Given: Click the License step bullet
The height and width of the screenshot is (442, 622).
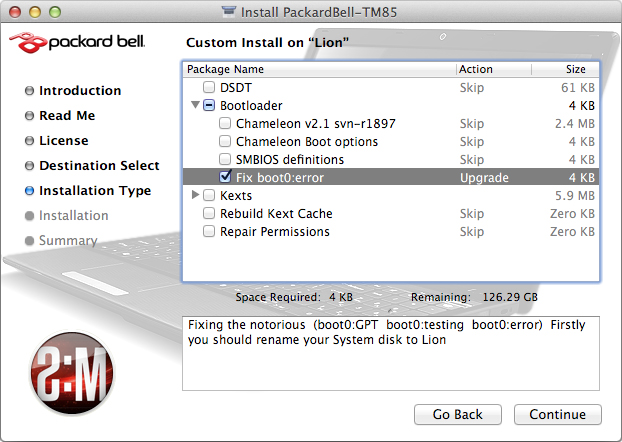Looking at the screenshot, I should [x=29, y=140].
